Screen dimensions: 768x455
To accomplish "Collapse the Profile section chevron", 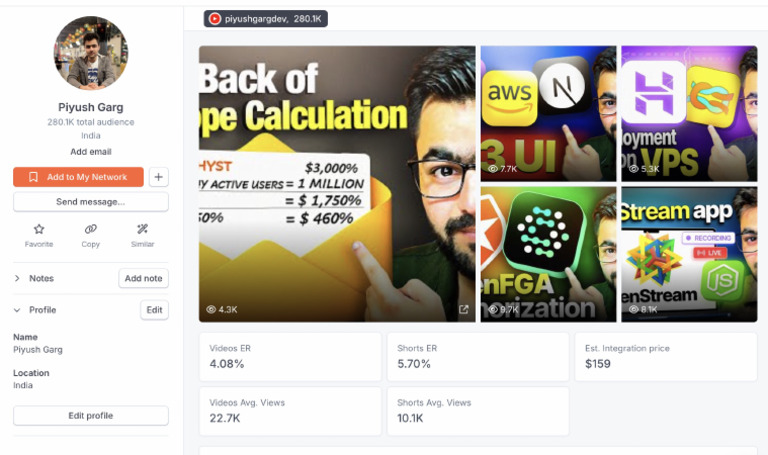I will [x=17, y=310].
